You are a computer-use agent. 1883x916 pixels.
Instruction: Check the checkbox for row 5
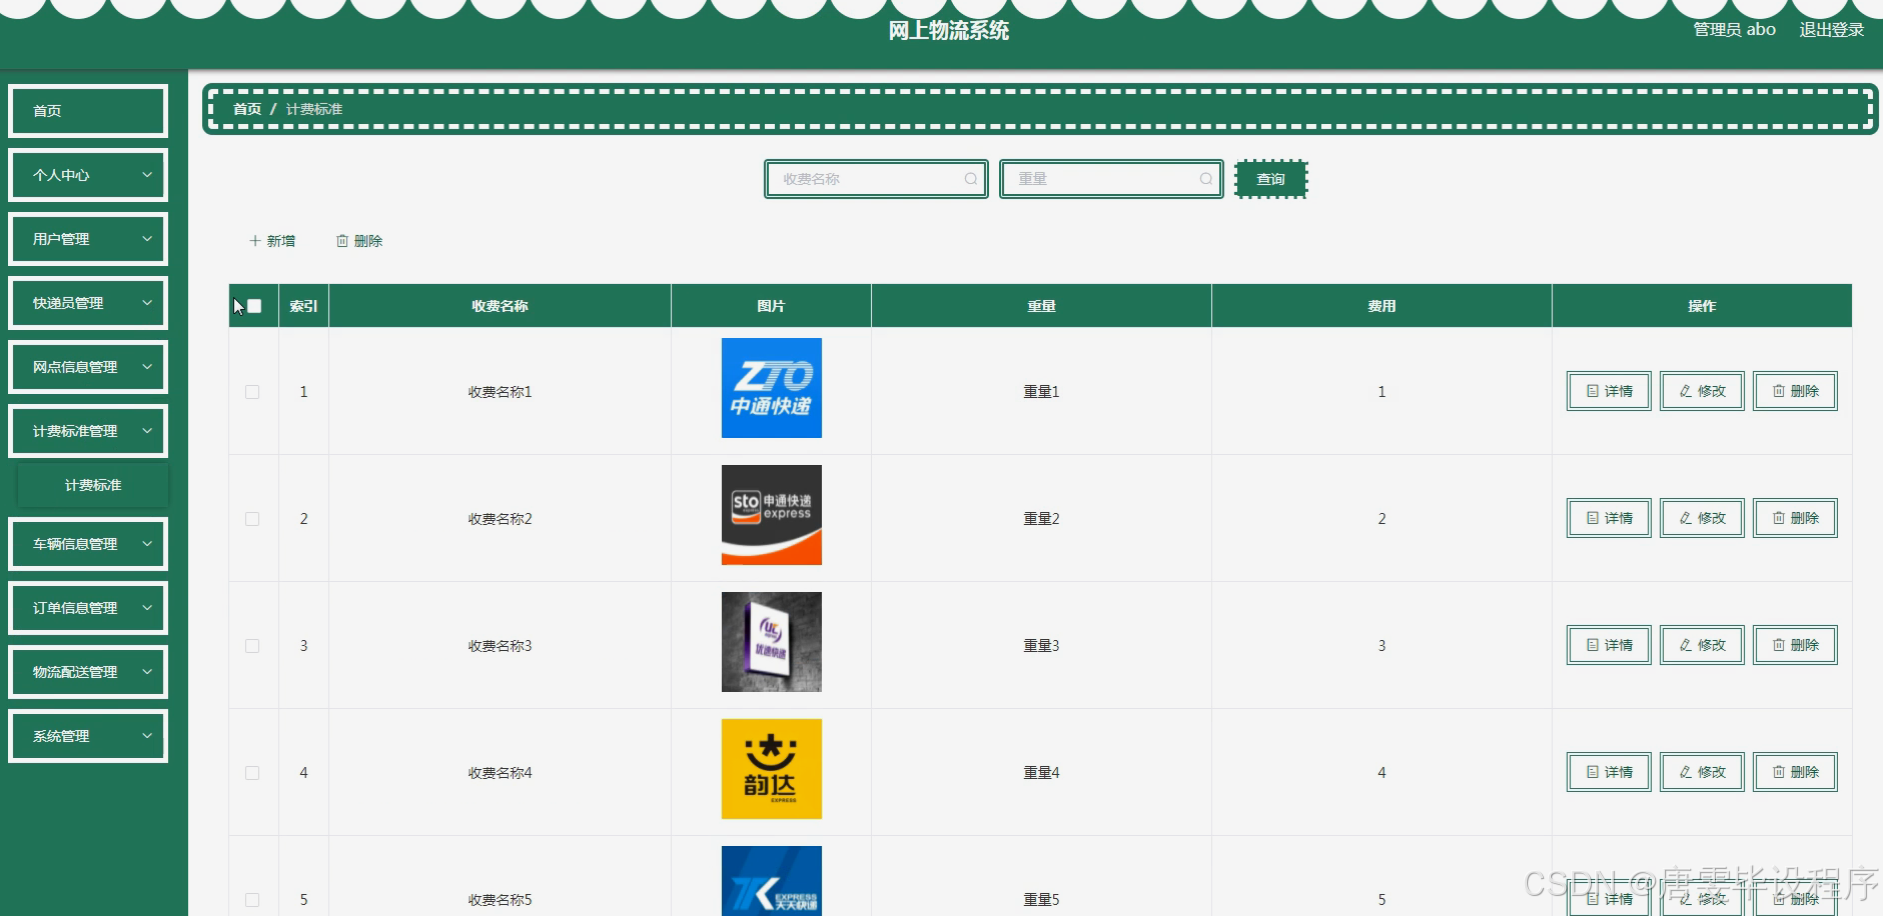tap(252, 900)
